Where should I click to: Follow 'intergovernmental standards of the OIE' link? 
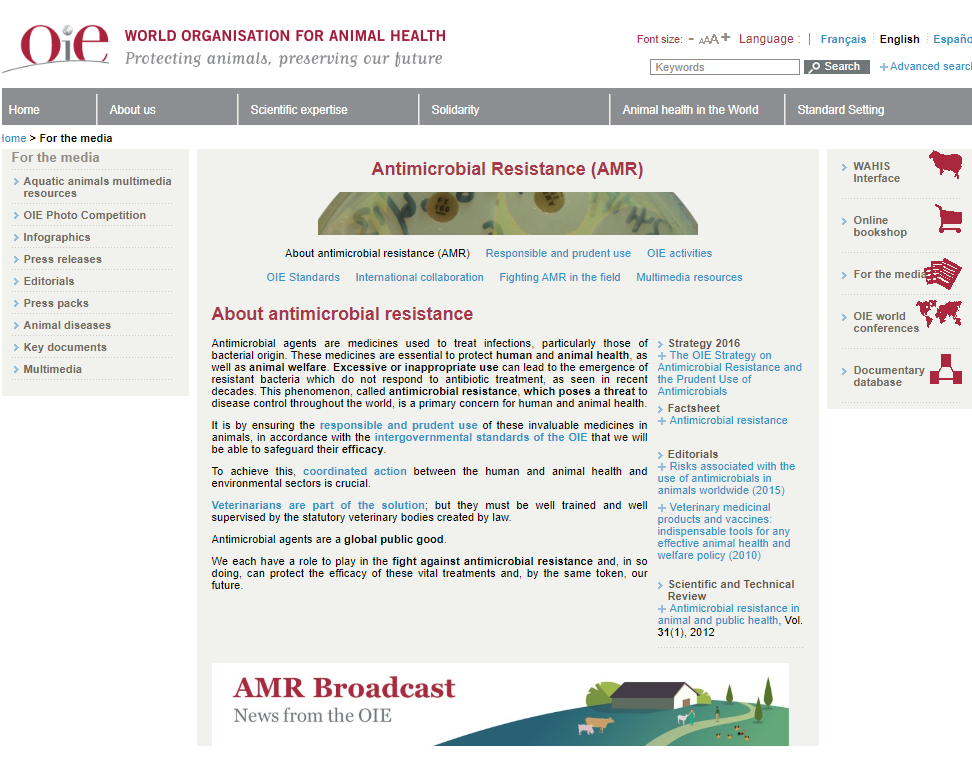coord(480,437)
